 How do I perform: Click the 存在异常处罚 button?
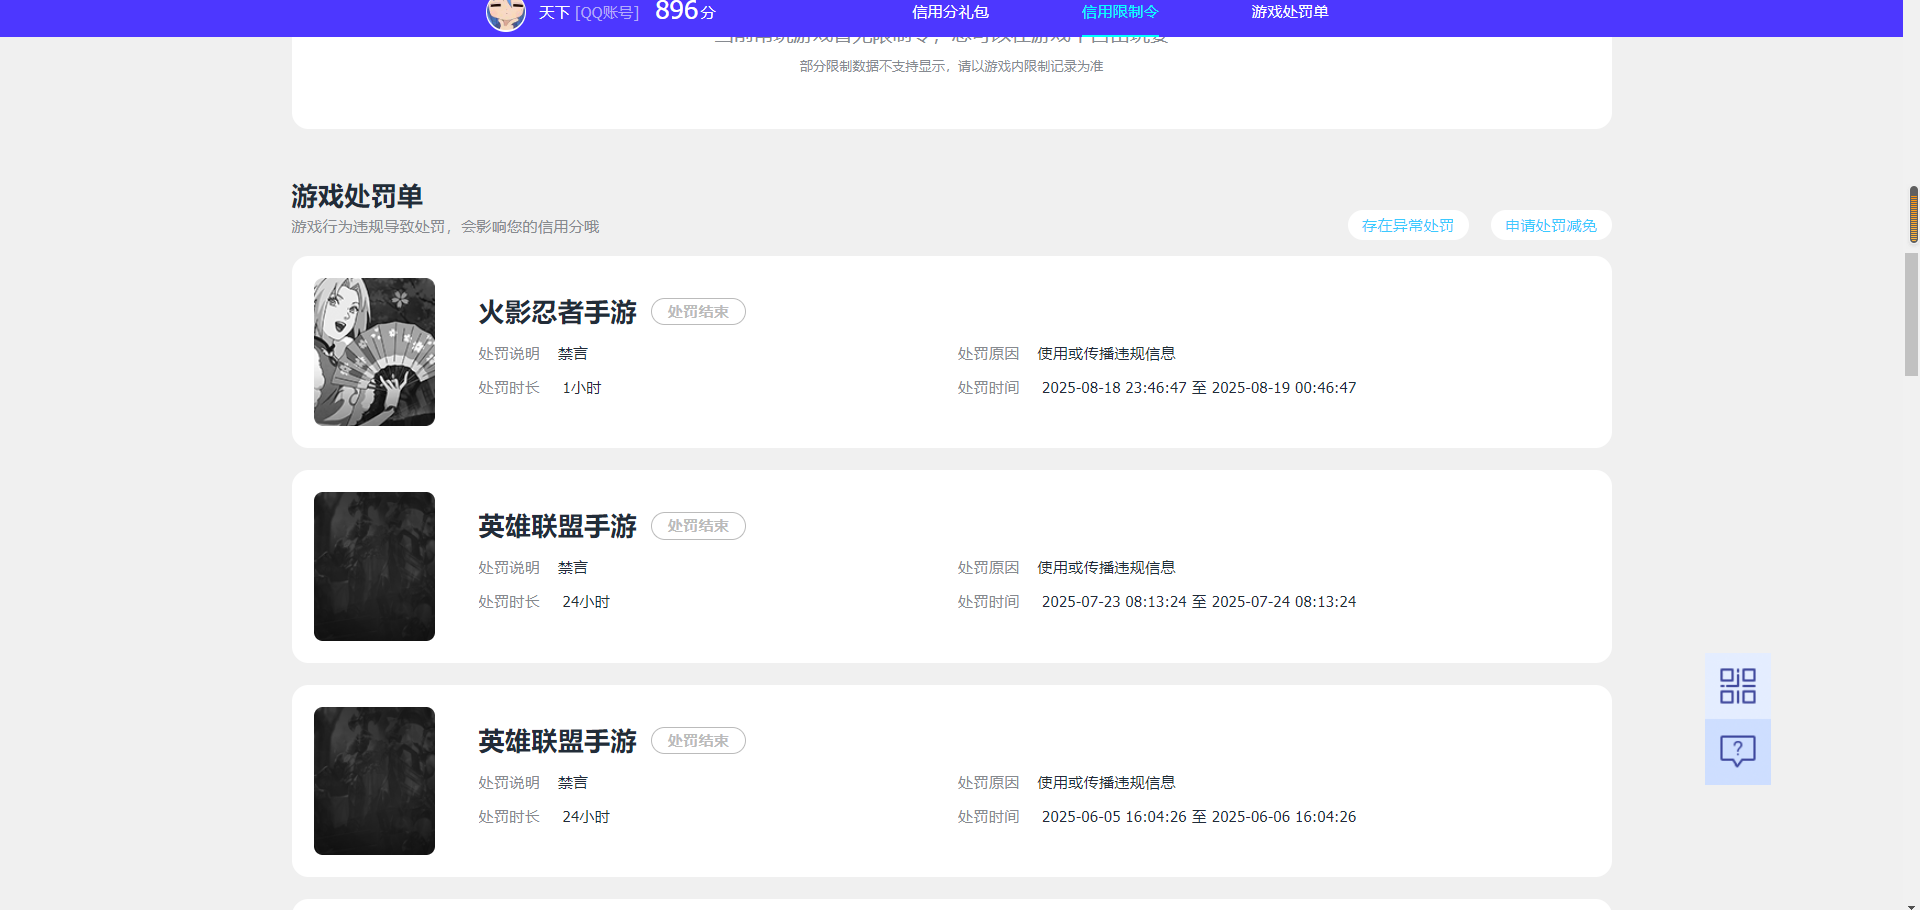(x=1408, y=225)
